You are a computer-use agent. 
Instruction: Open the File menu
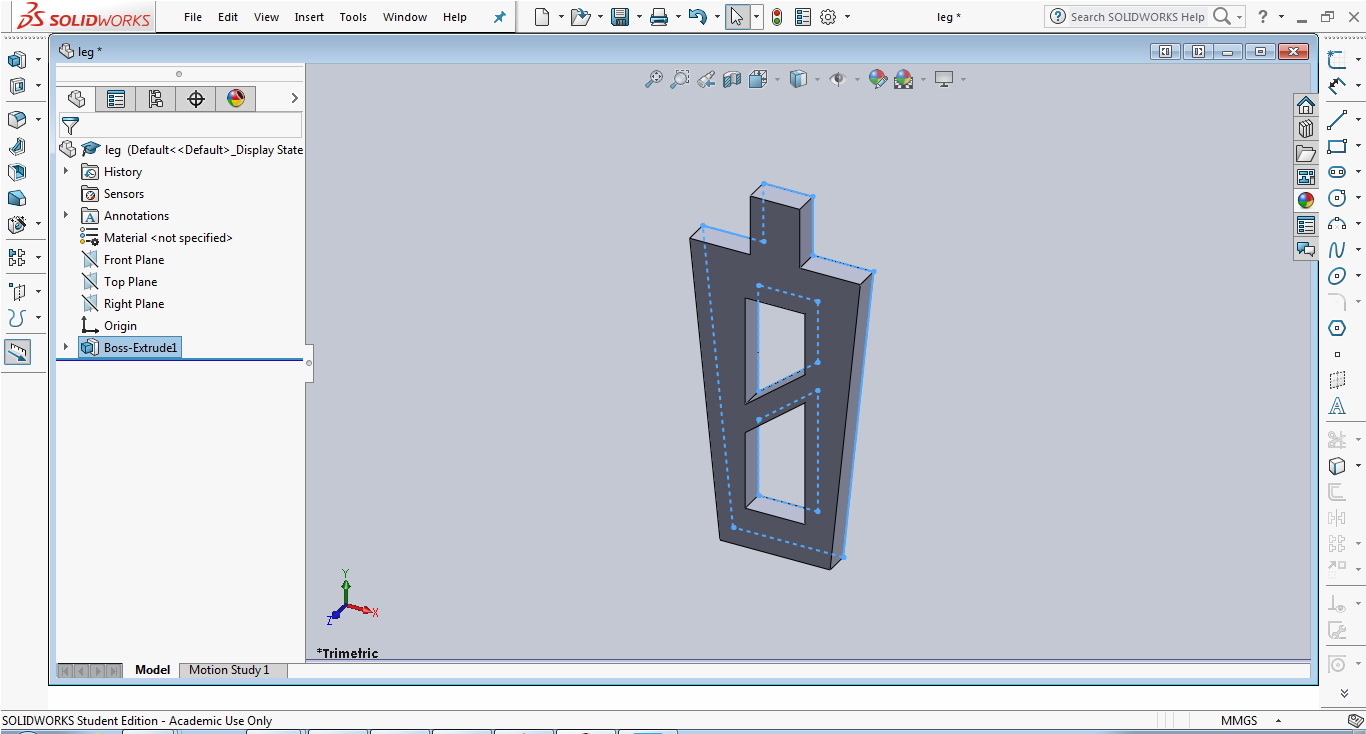click(193, 17)
